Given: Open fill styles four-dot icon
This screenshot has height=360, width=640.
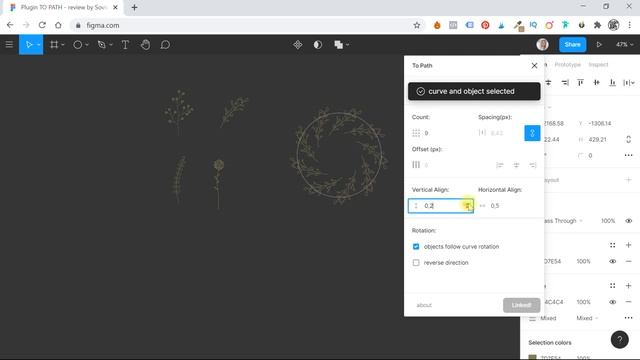Looking at the screenshot, I should point(613,245).
